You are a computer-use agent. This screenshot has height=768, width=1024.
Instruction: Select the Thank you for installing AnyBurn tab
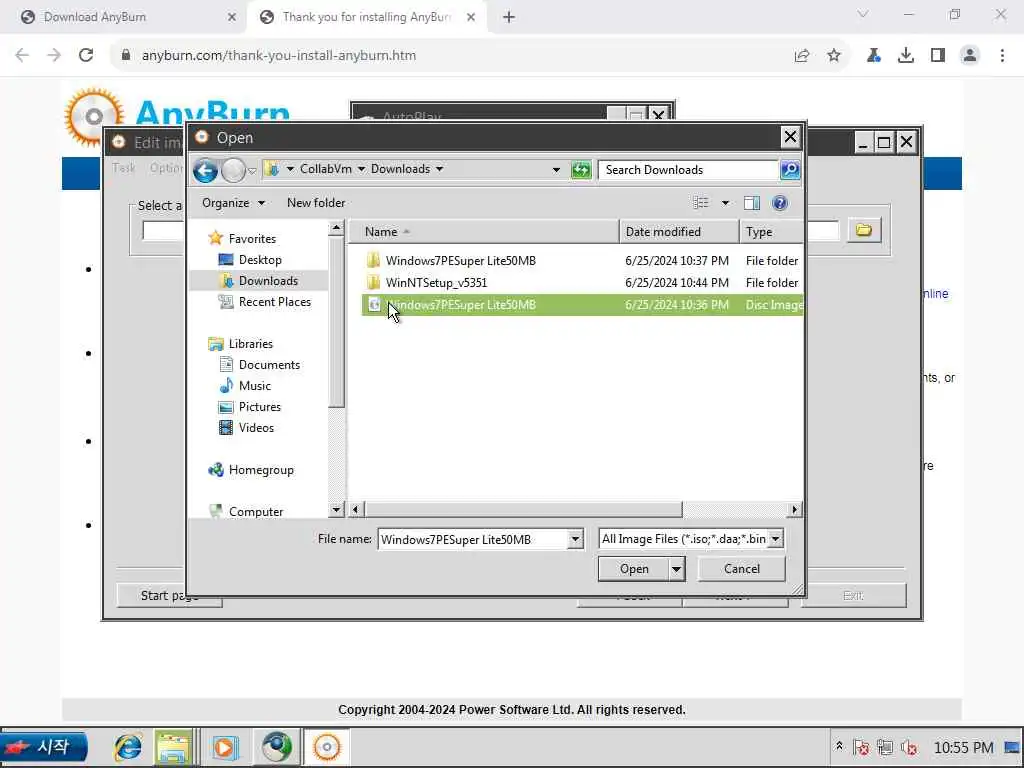tap(366, 17)
